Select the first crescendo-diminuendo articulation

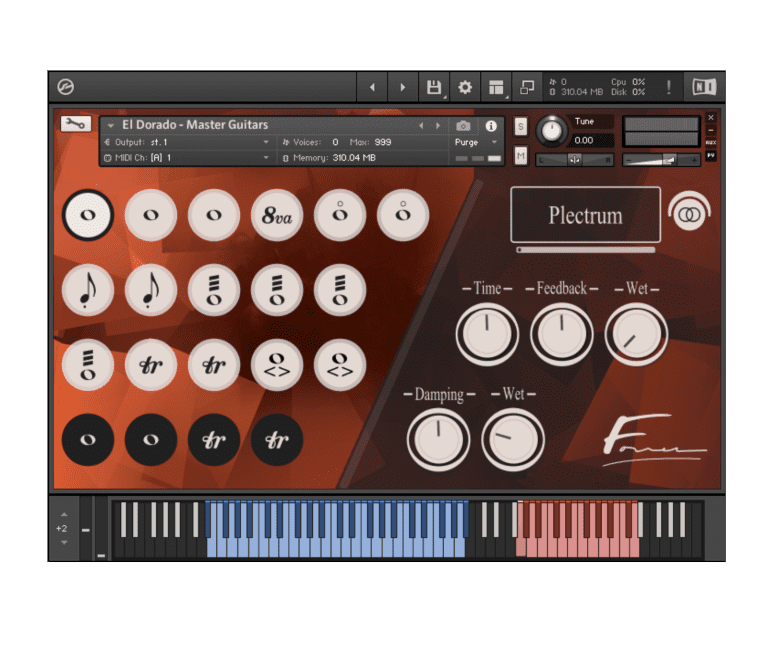click(x=277, y=365)
